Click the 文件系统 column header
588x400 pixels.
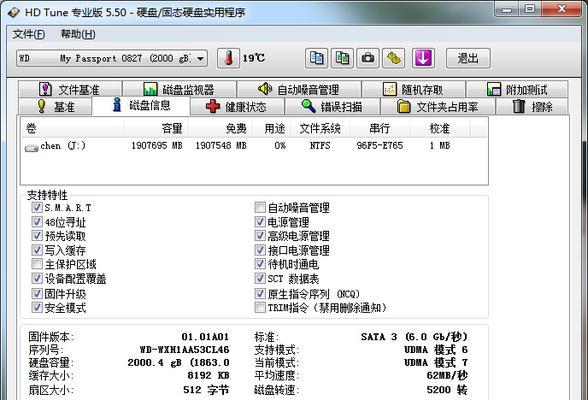[x=320, y=129]
